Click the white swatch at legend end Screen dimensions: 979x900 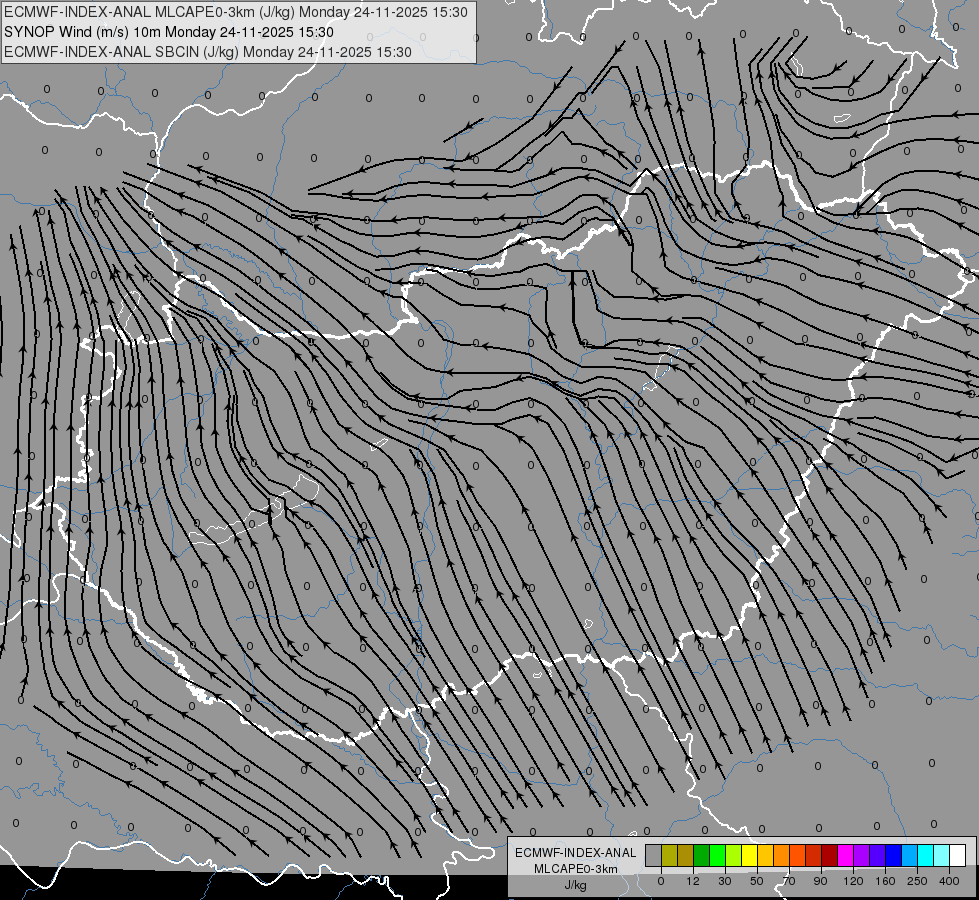[958, 855]
